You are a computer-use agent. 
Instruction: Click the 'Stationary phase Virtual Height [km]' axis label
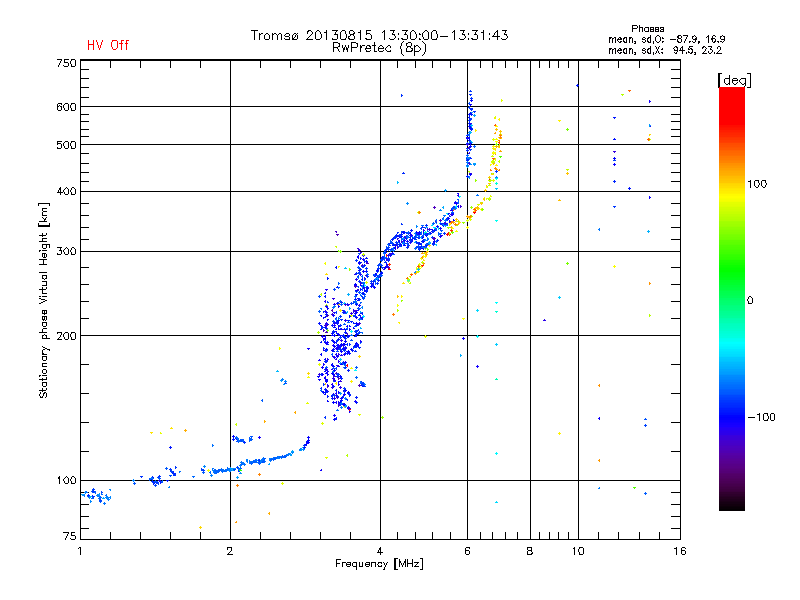(44, 300)
